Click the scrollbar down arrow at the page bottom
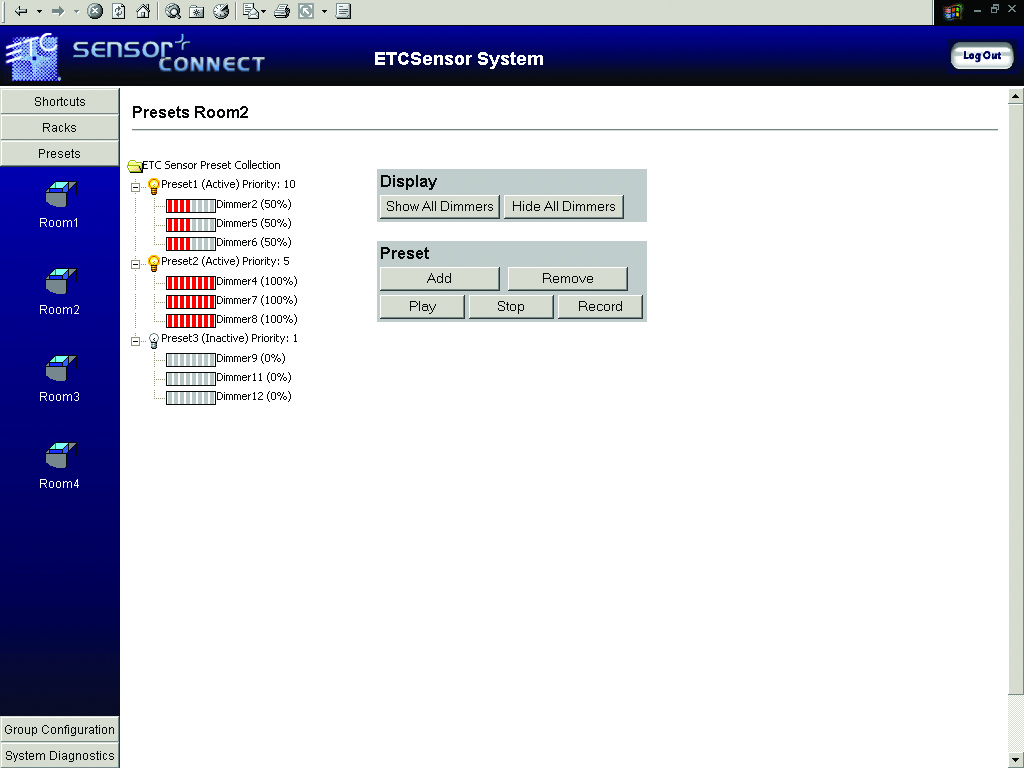Viewport: 1024px width, 768px height. (x=1016, y=760)
